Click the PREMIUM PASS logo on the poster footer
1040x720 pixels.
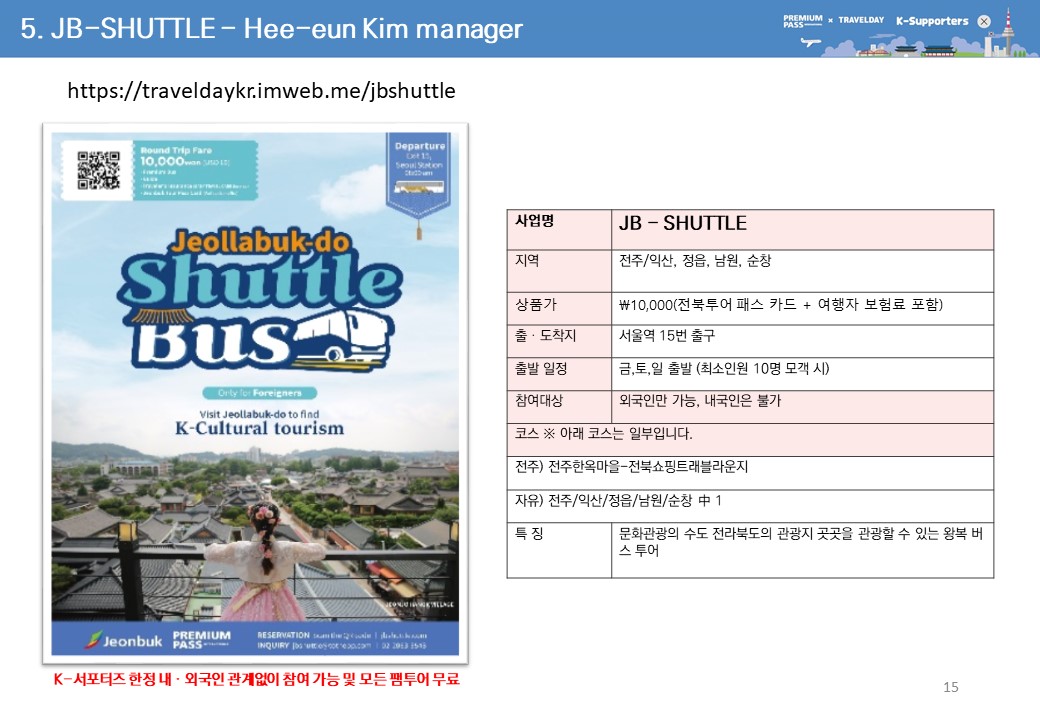pyautogui.click(x=202, y=640)
